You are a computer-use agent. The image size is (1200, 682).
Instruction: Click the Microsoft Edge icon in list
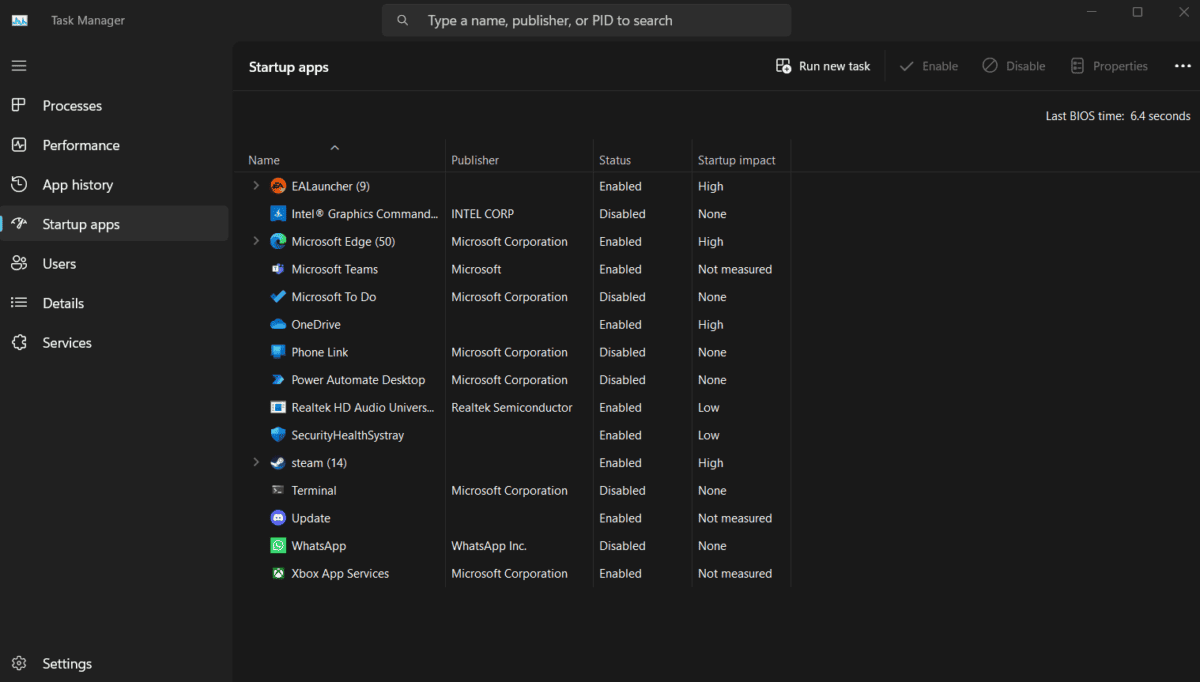click(x=278, y=242)
